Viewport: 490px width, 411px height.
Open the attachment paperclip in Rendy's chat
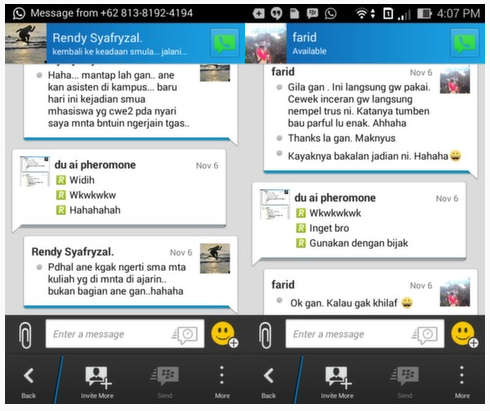(x=25, y=335)
